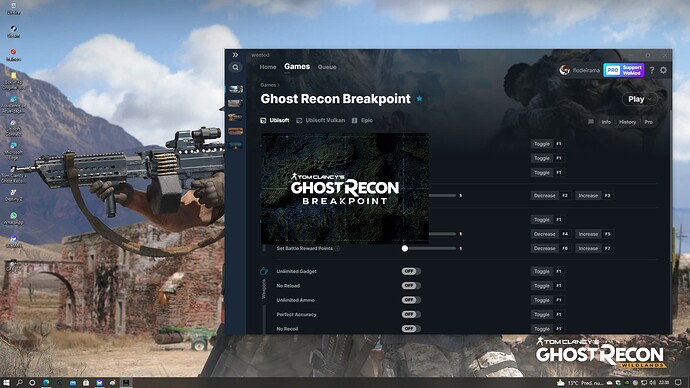The width and height of the screenshot is (690, 388).
Task: Open Tom Clancy's Ghost Recon desktop shortcut
Action: click(14, 174)
